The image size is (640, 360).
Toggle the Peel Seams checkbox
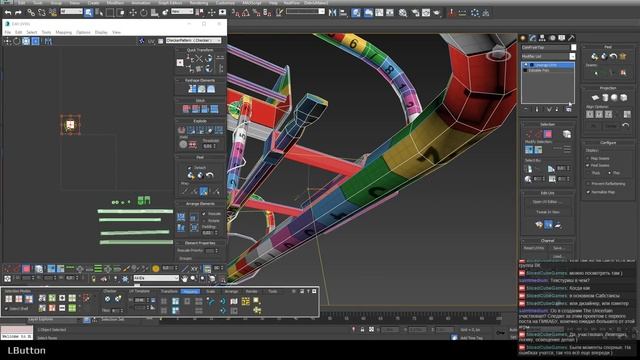[588, 165]
